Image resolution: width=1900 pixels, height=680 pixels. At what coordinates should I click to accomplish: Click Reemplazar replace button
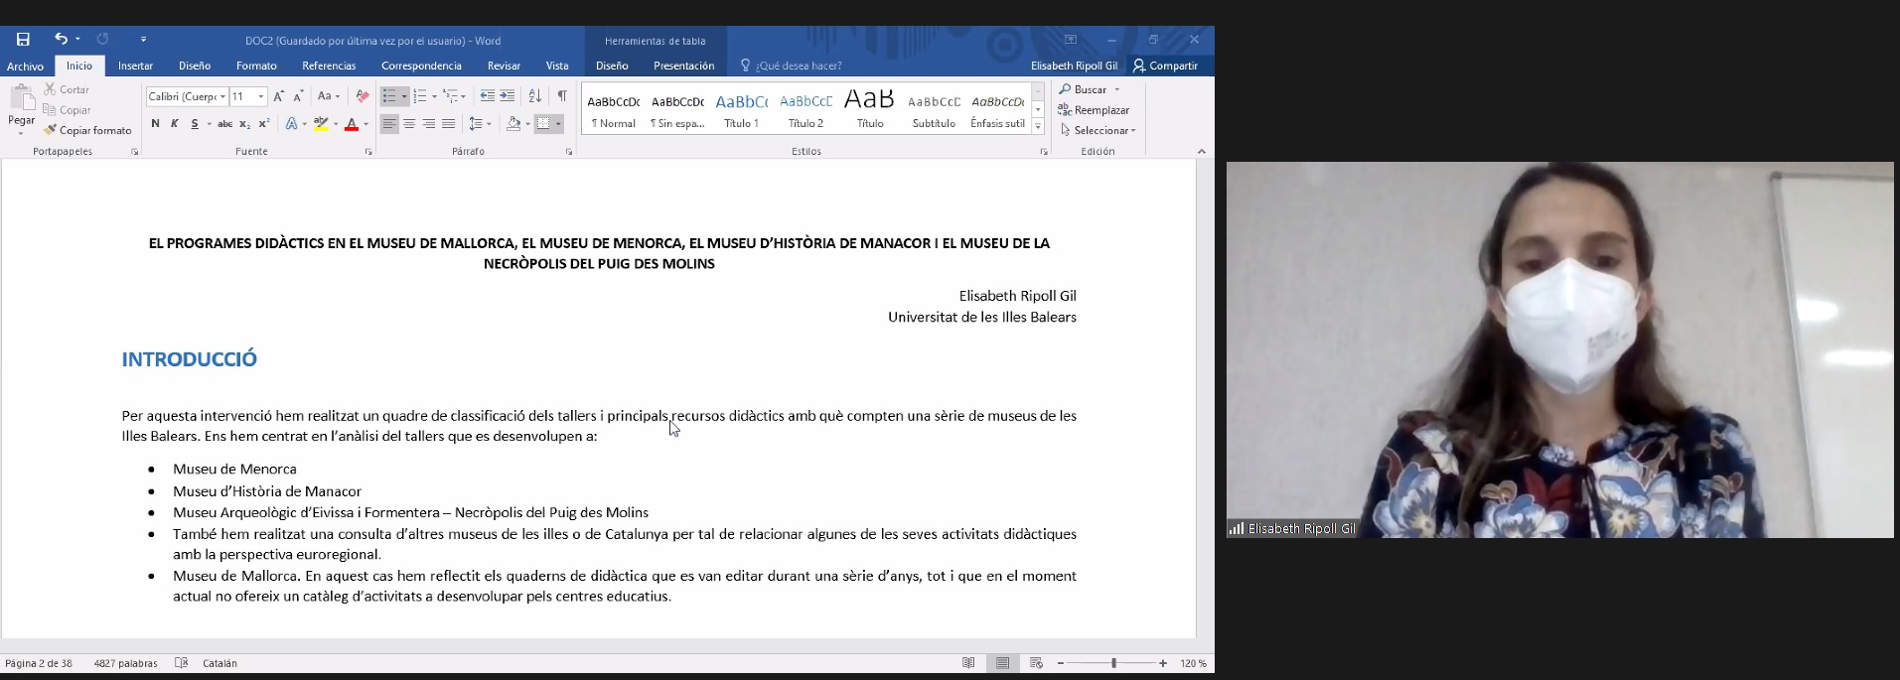(1094, 110)
